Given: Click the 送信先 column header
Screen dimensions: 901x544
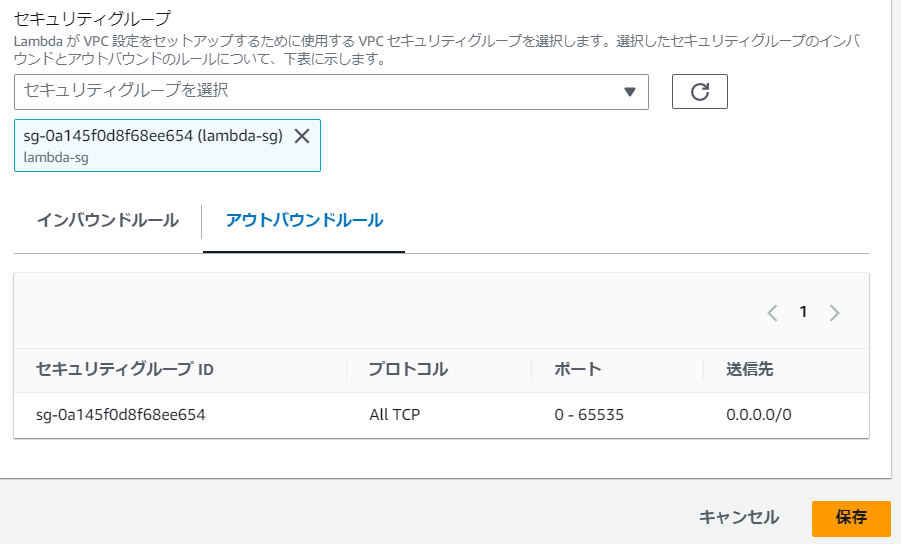Looking at the screenshot, I should pos(750,369).
